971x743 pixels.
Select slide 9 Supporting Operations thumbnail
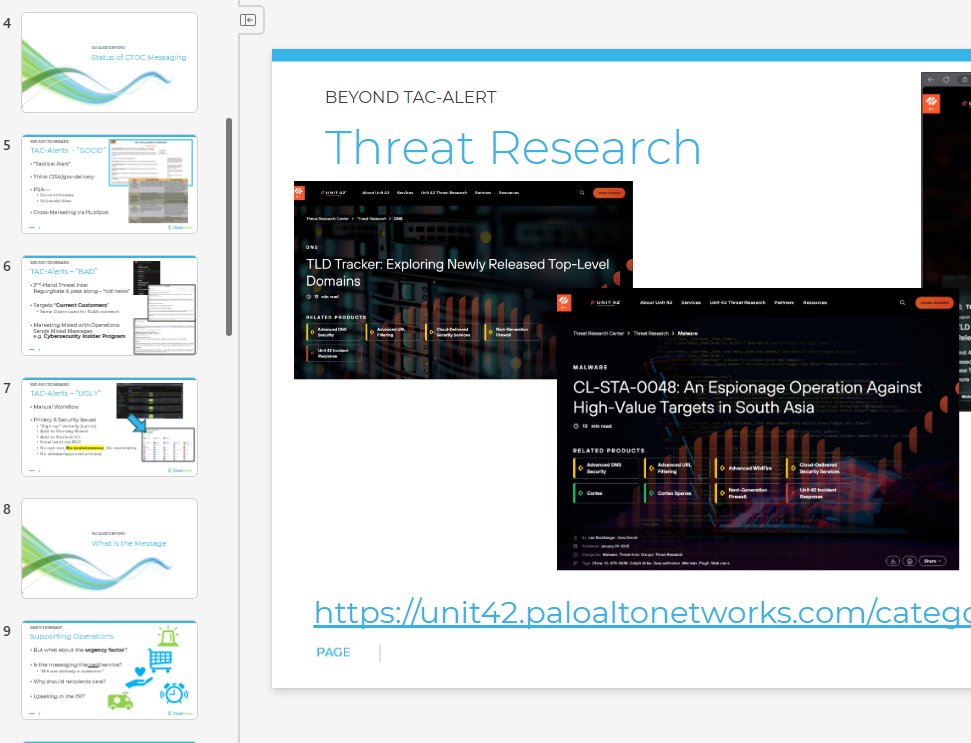click(110, 670)
